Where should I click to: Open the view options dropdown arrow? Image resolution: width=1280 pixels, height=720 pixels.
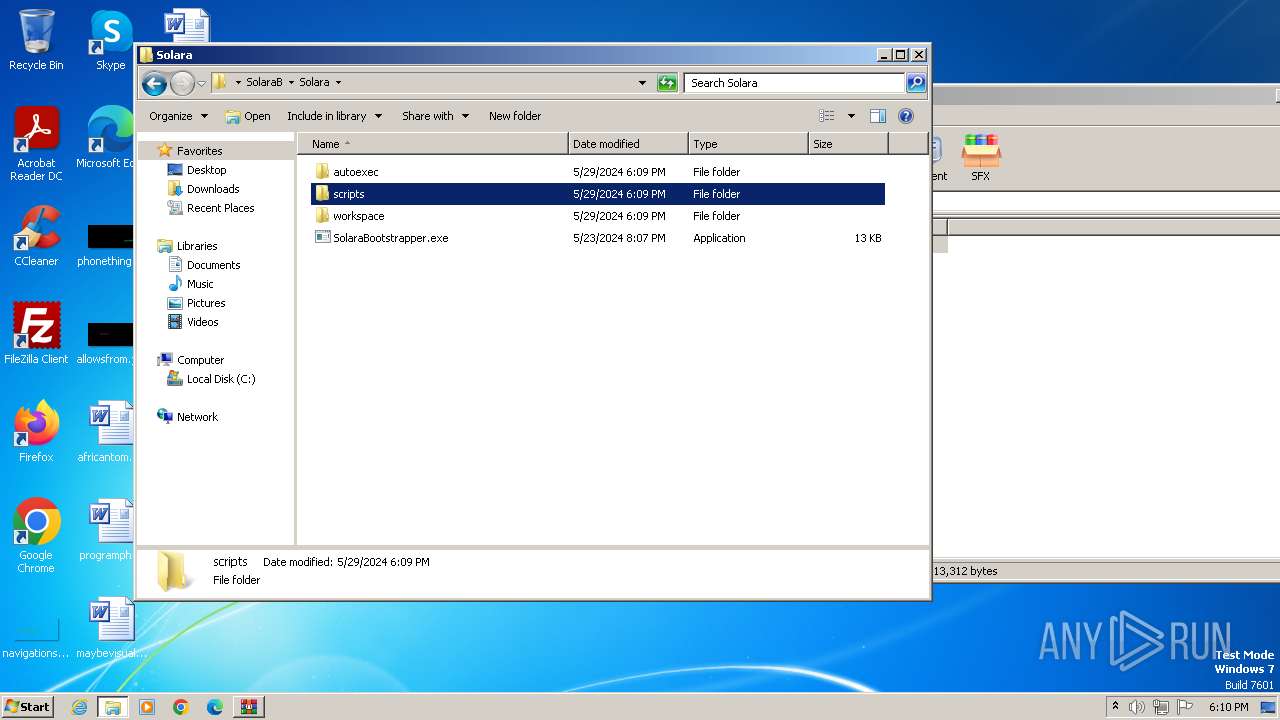pyautogui.click(x=851, y=116)
